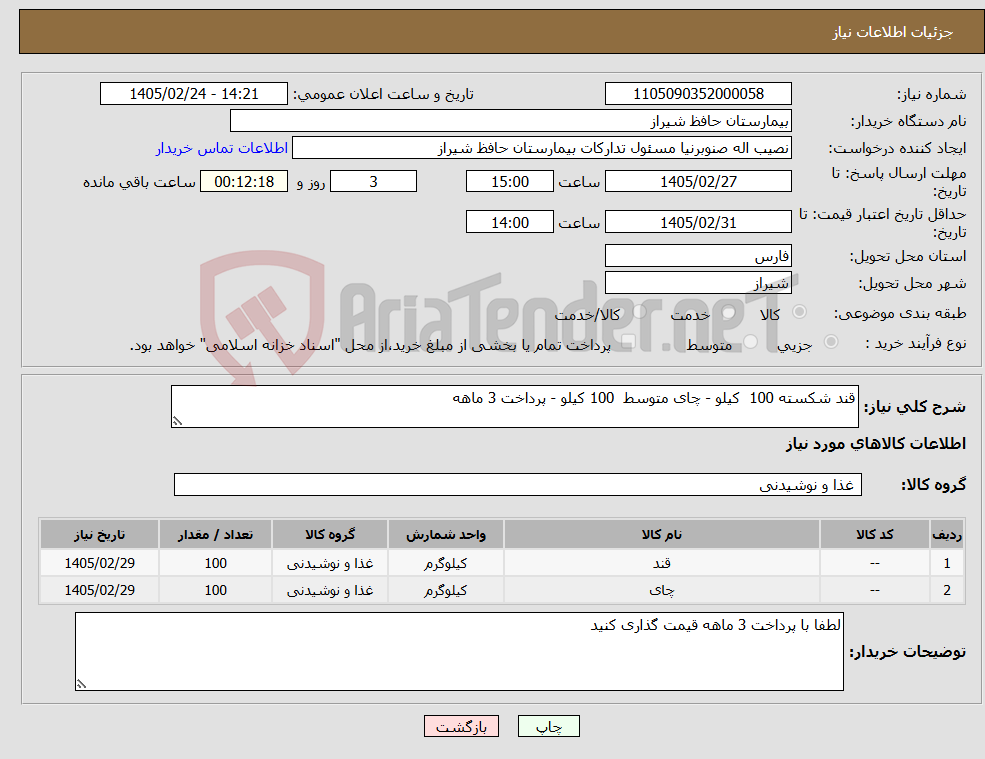The image size is (985, 759).
Task: Click response deadline date 1405/02/27
Action: [698, 182]
